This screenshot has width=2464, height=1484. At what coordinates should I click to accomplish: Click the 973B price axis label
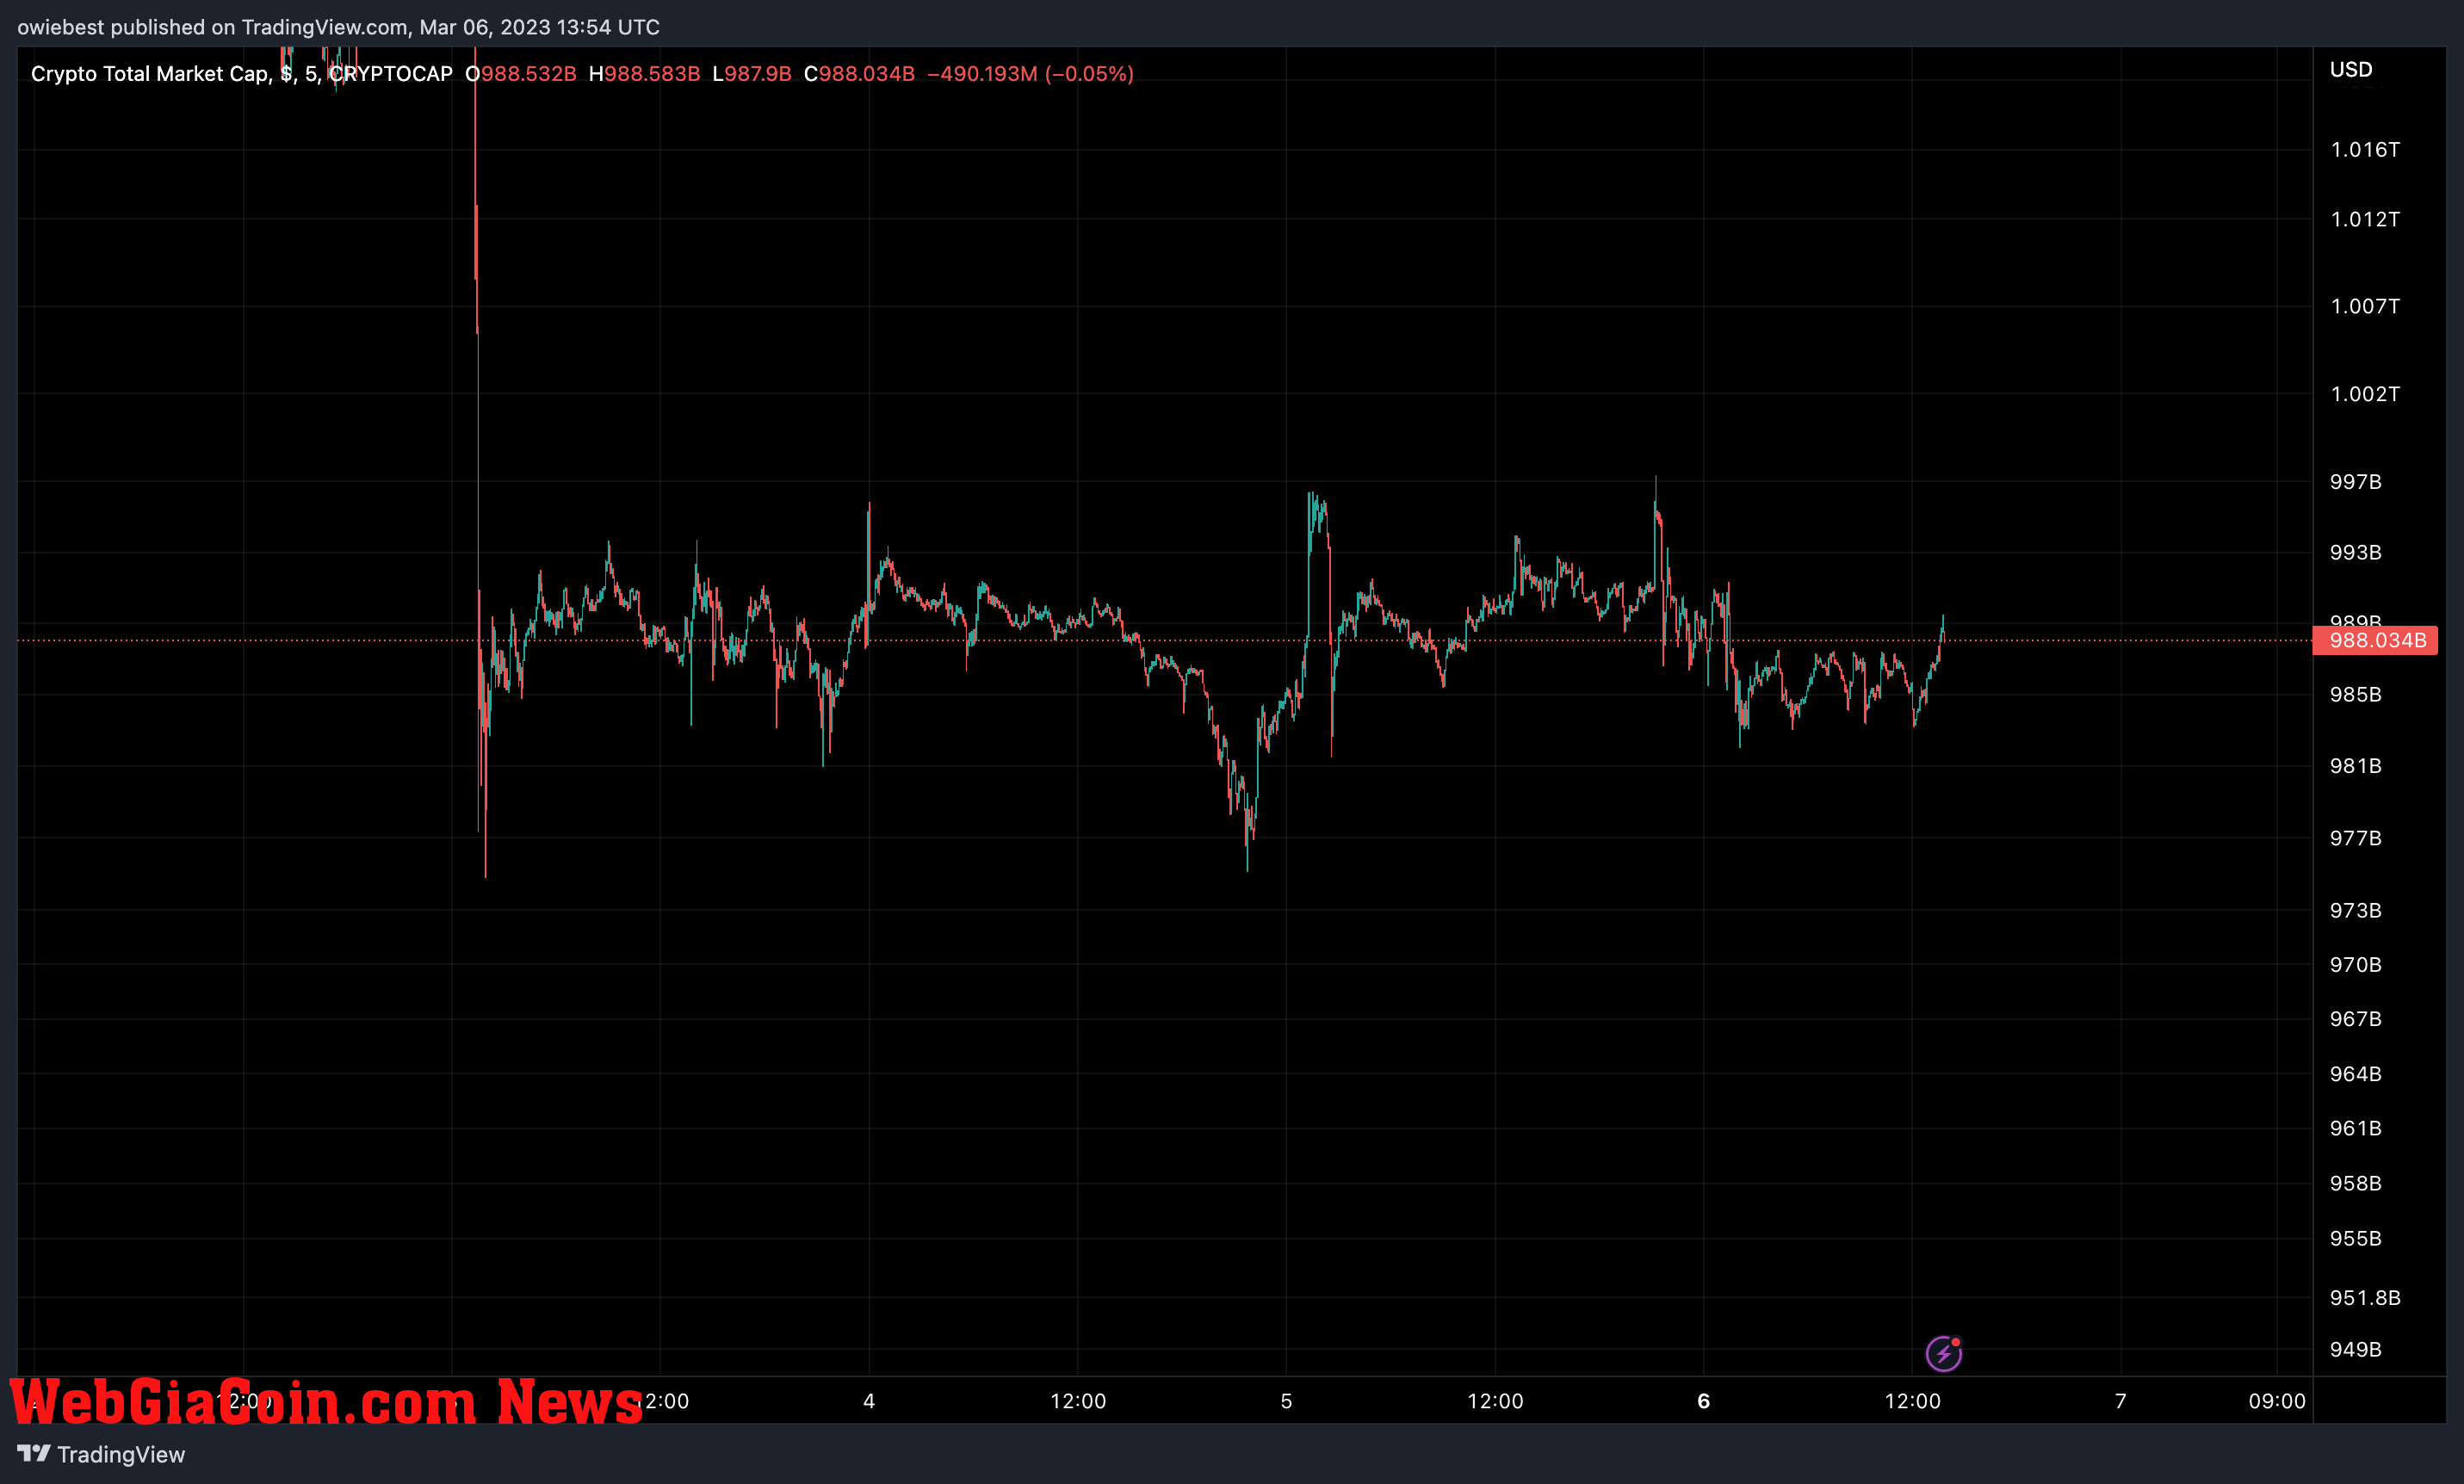(2355, 911)
